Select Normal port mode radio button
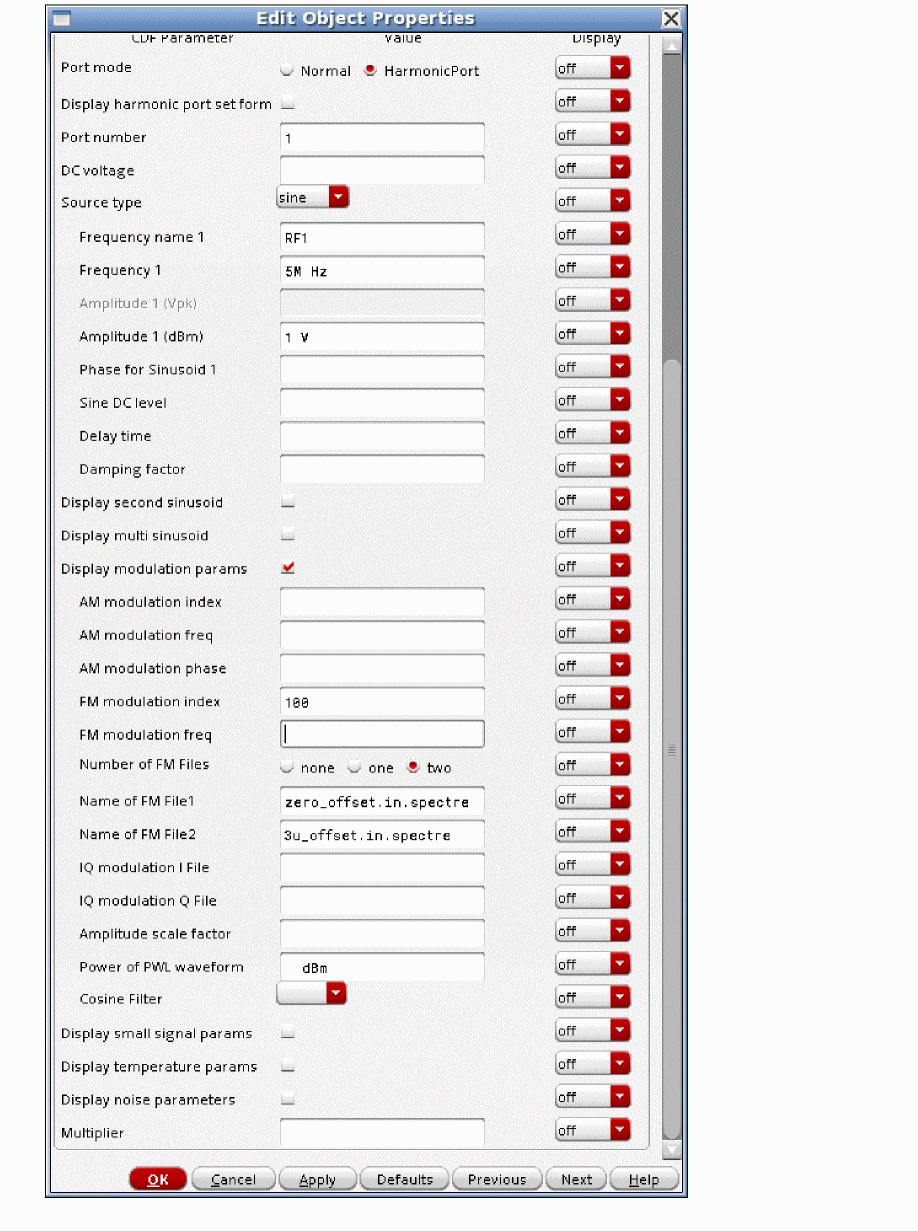 288,71
